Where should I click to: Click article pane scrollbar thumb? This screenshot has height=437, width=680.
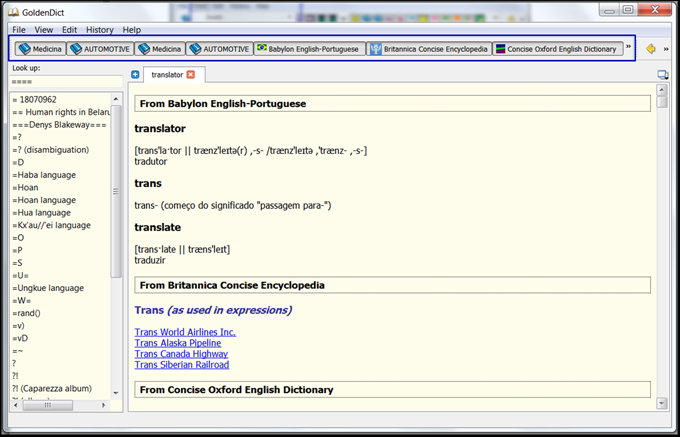[x=661, y=102]
